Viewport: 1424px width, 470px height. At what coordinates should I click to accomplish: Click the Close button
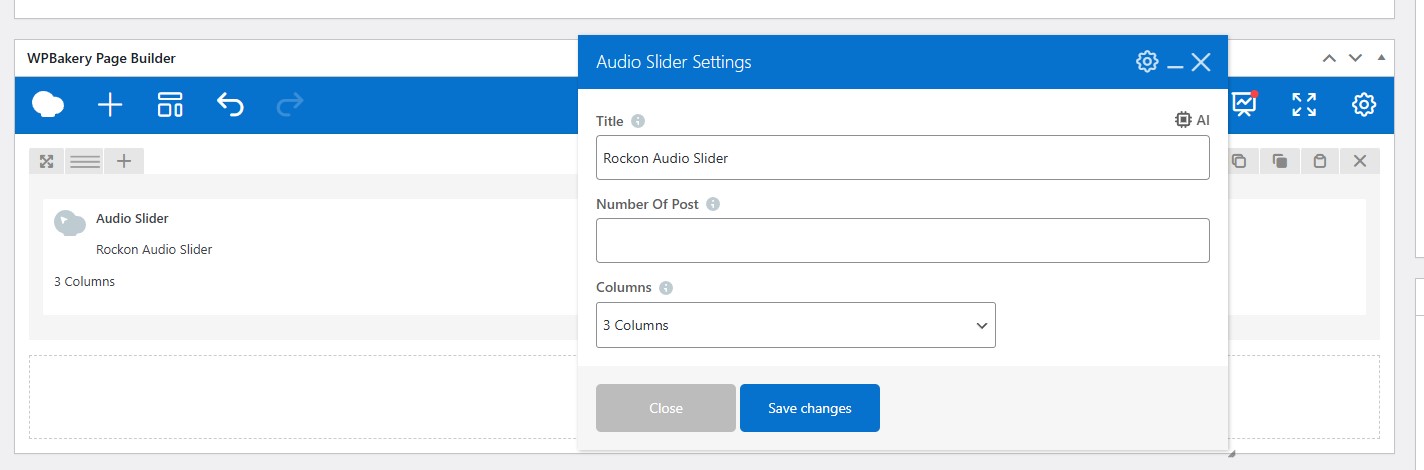point(666,408)
